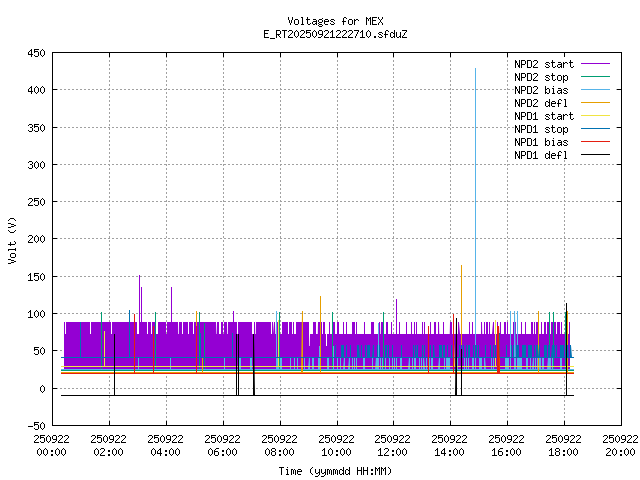Click the 'Voltages for MEX' chart title

[334, 21]
